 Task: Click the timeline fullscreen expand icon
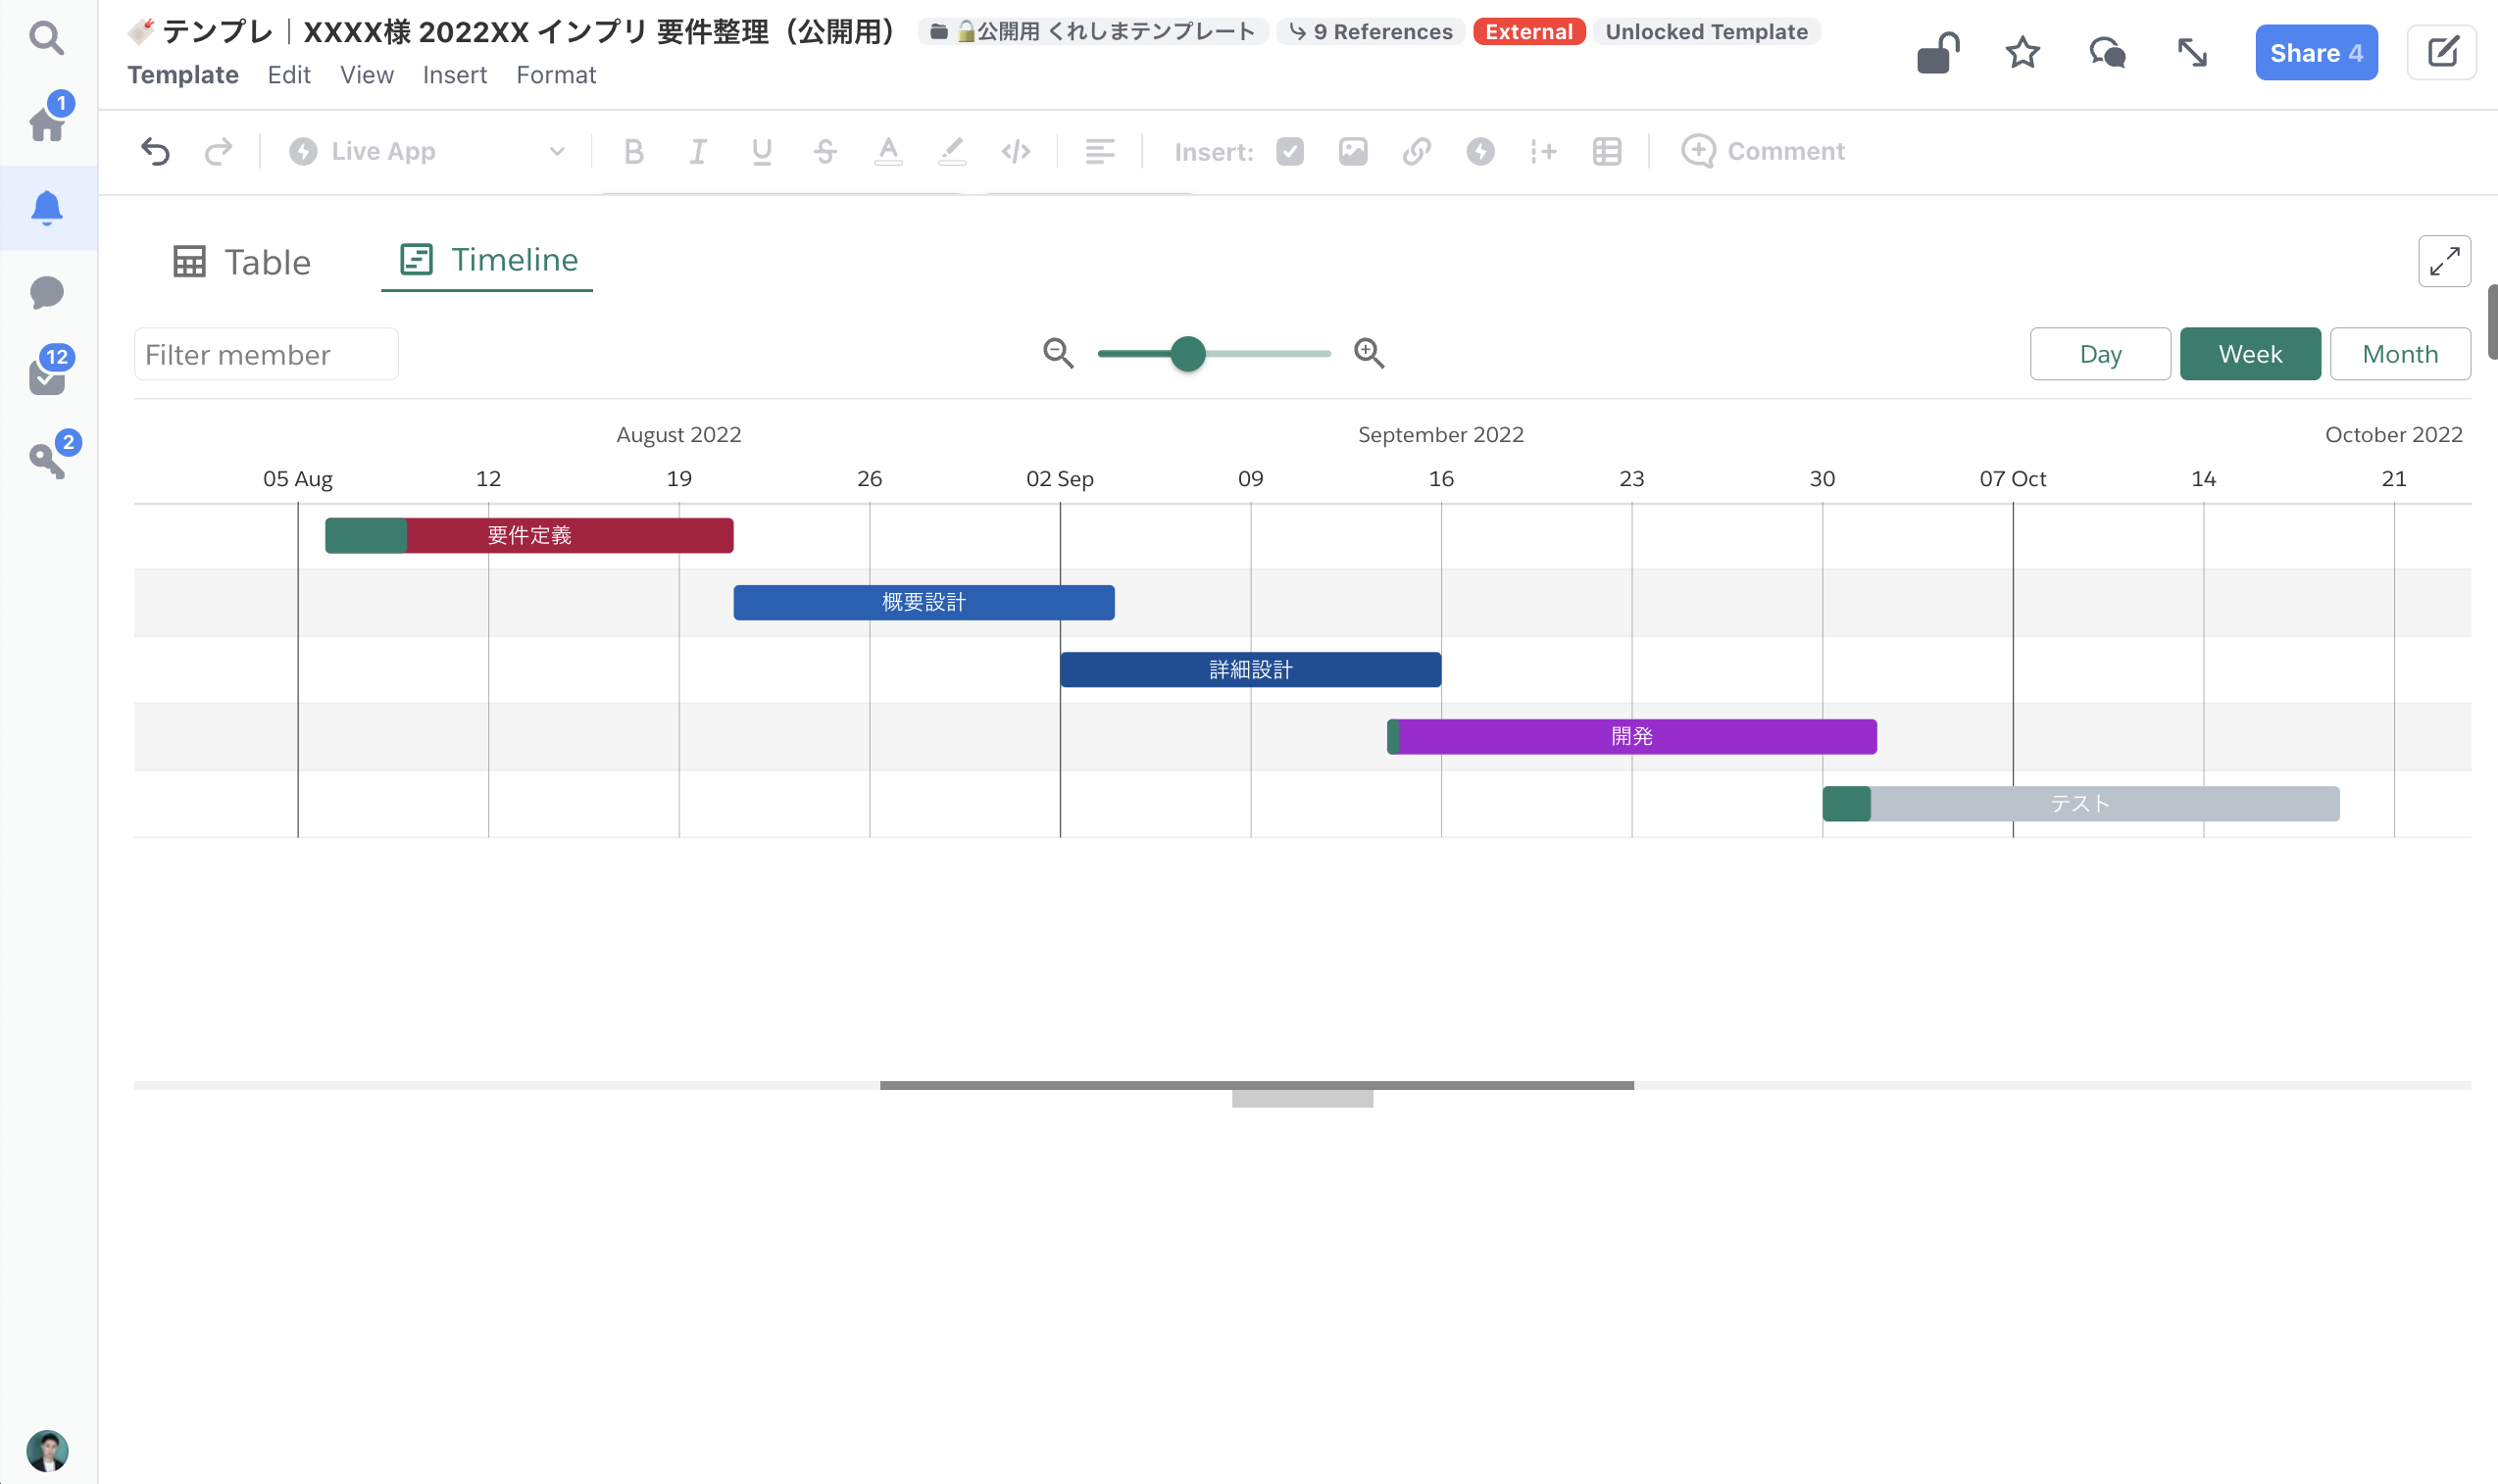[2443, 262]
